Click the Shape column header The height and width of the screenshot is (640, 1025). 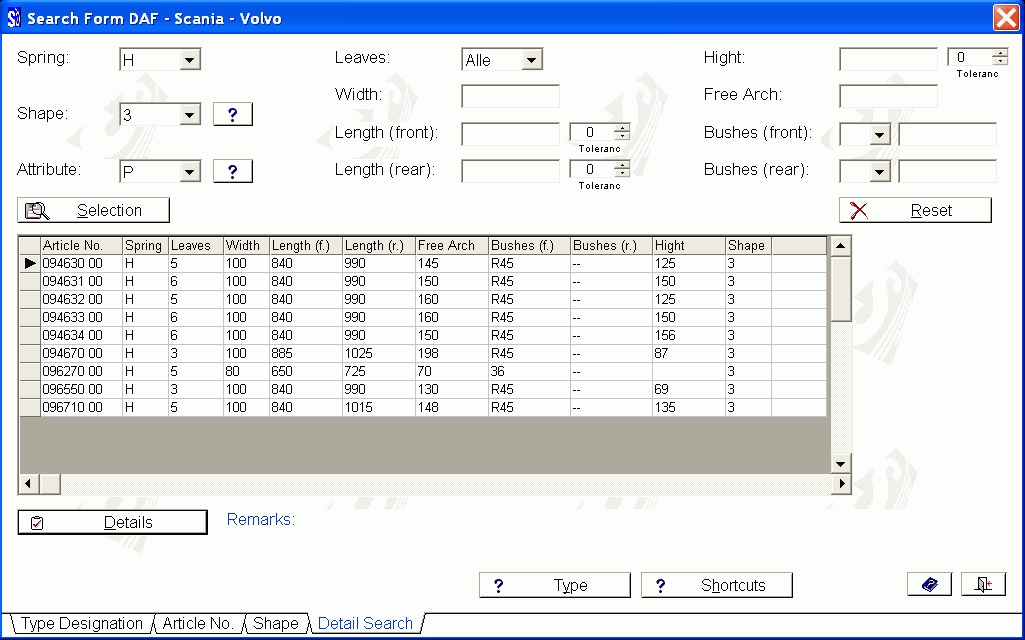(748, 246)
